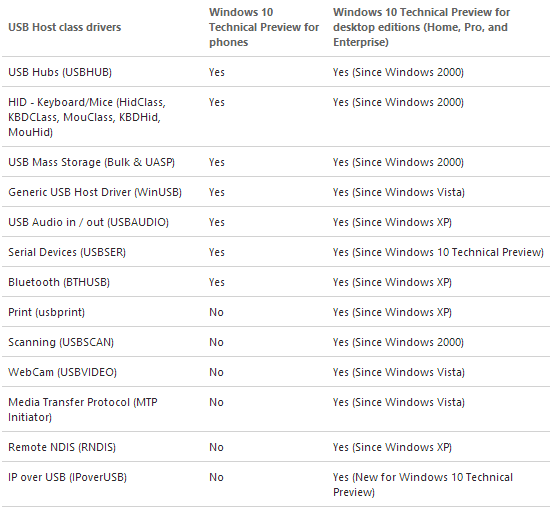The height and width of the screenshot is (508, 550).
Task: Select the Windows 10 Technical Preview for phones header
Action: 264,27
